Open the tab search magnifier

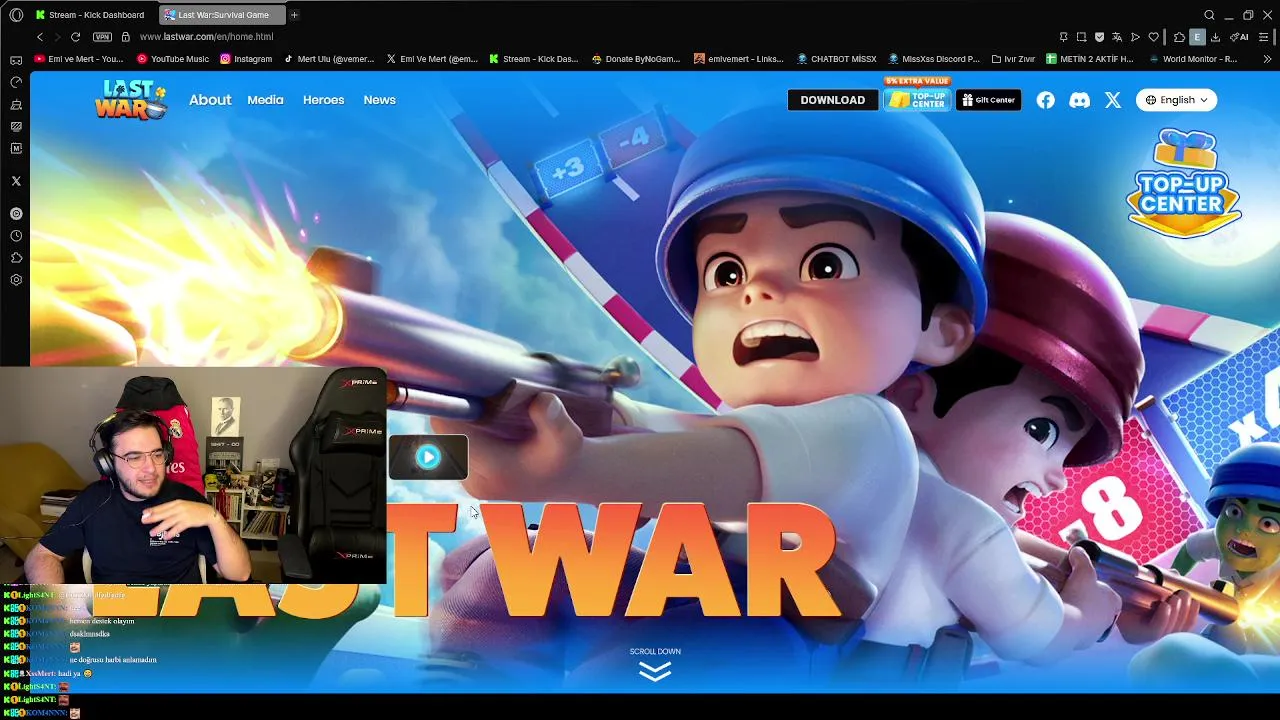pos(1209,15)
